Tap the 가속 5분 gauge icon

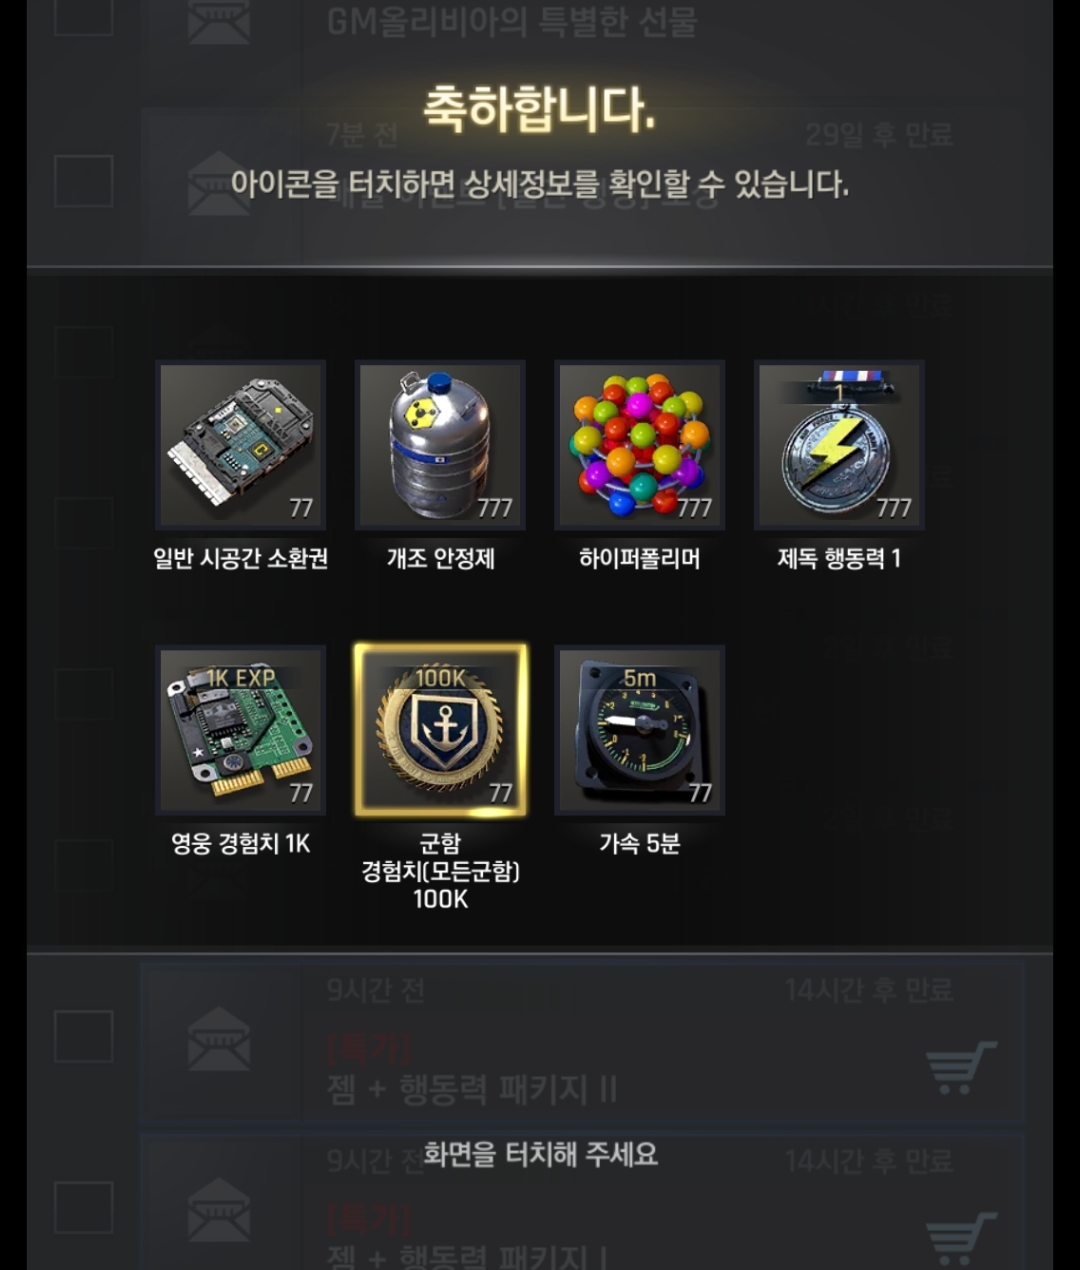pos(640,730)
